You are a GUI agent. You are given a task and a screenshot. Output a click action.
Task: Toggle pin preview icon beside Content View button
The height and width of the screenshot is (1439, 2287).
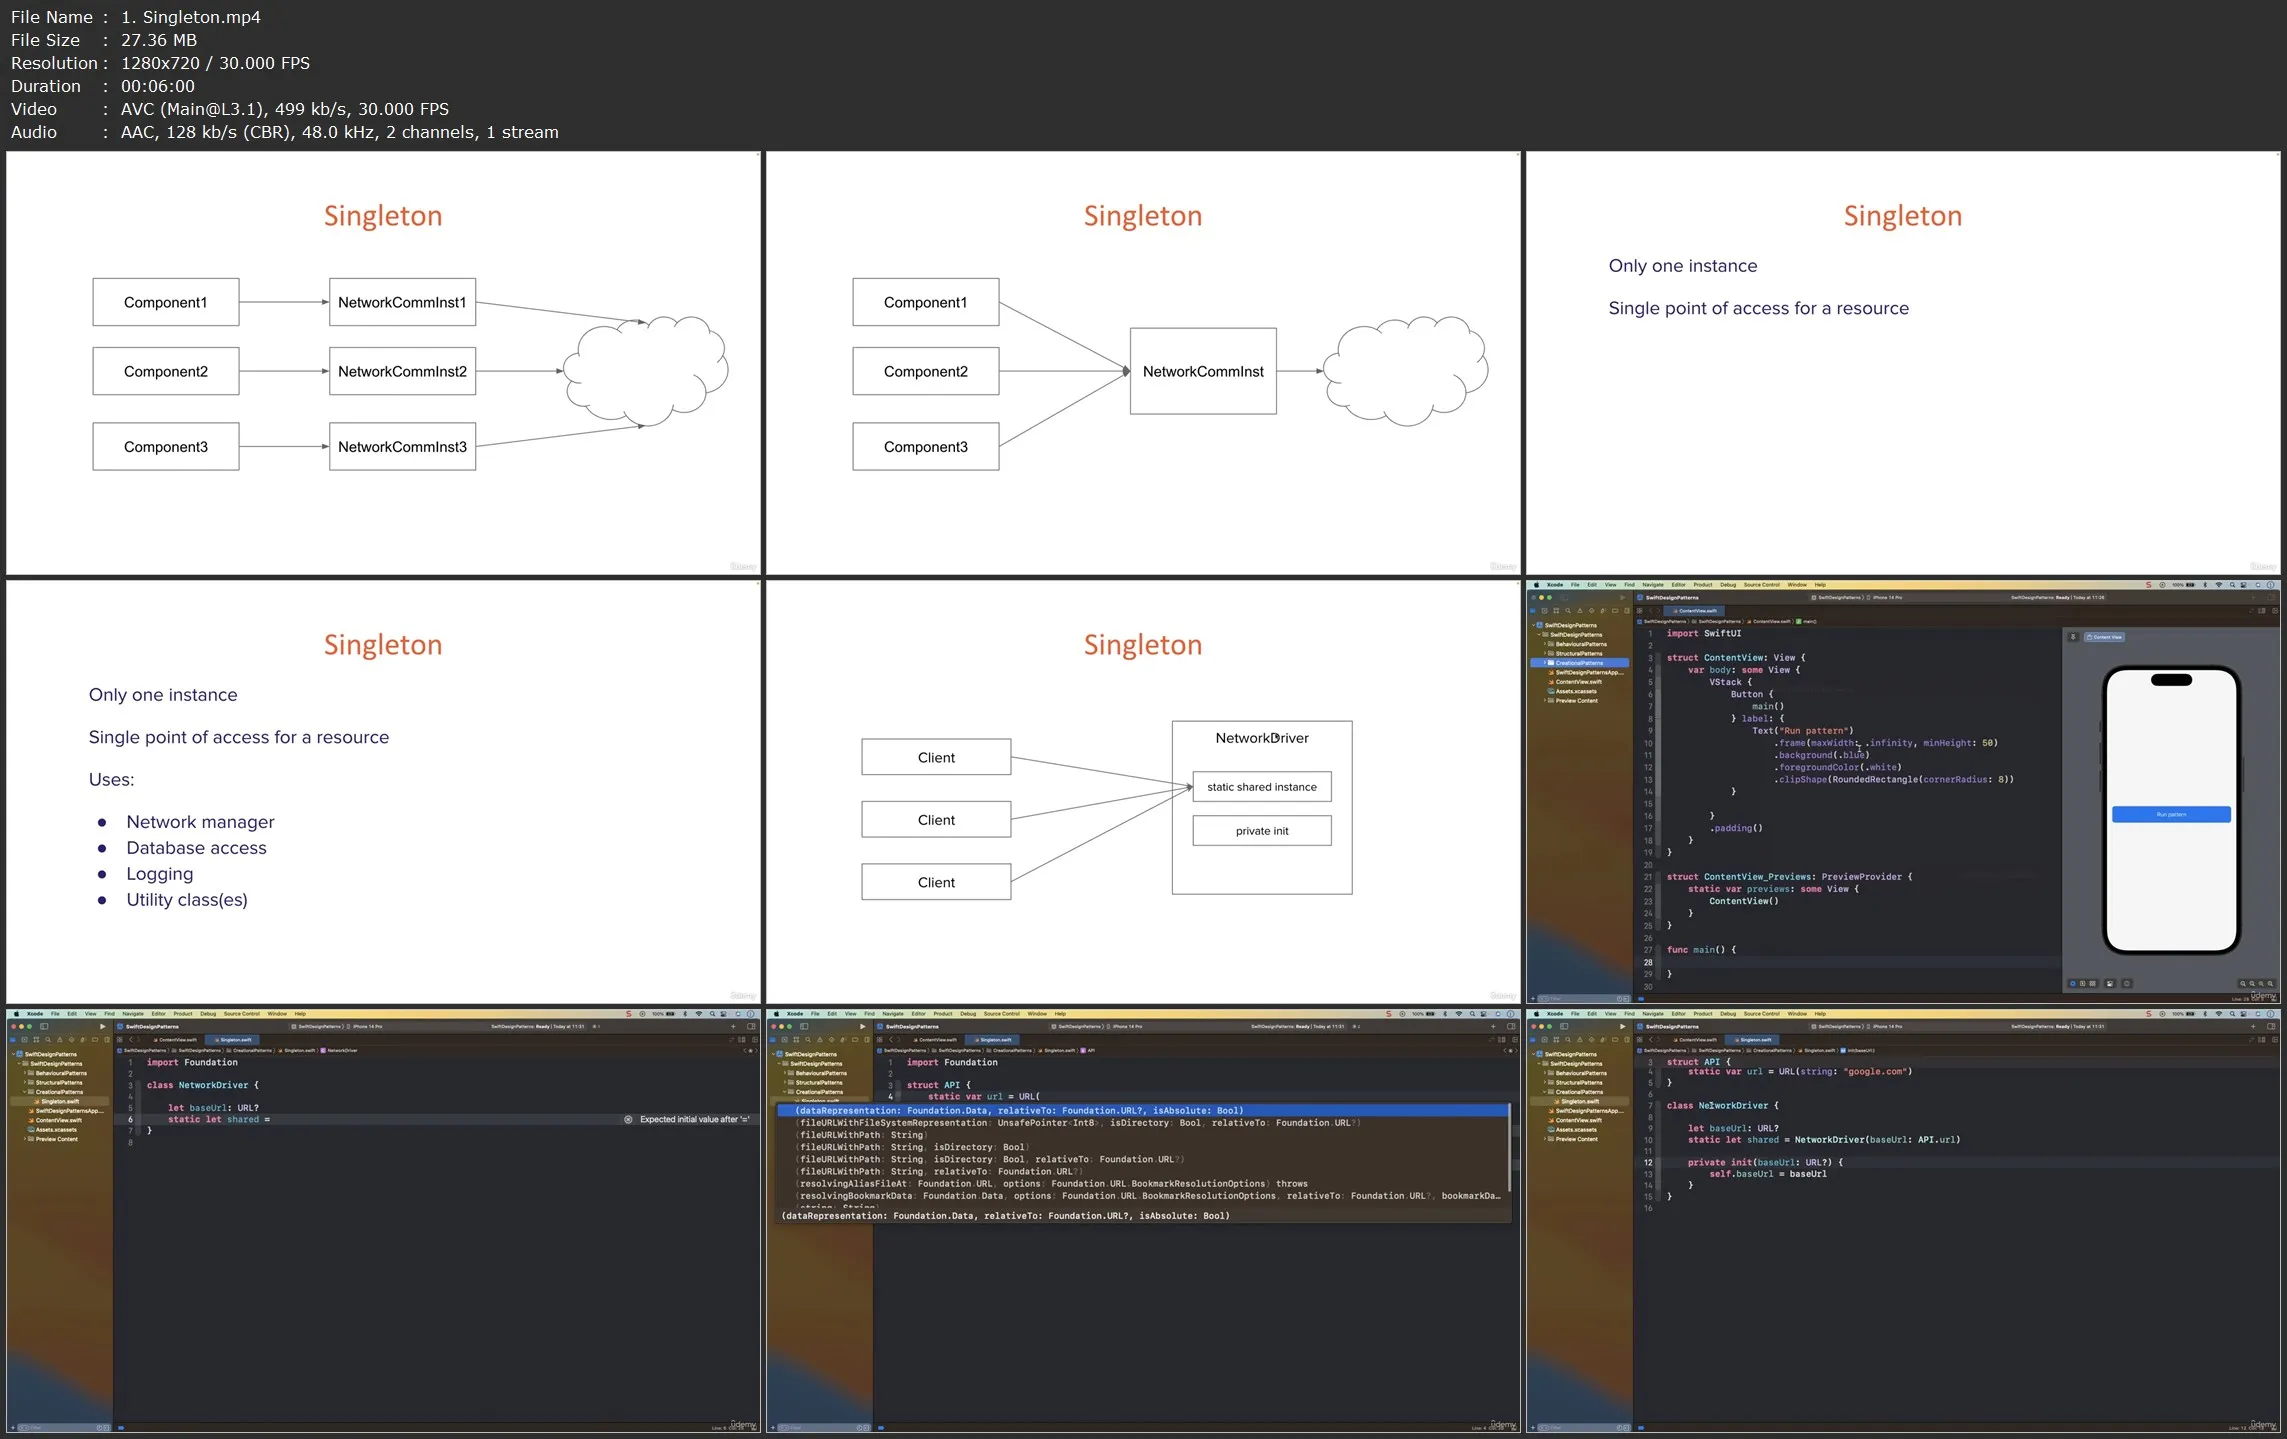point(2073,637)
